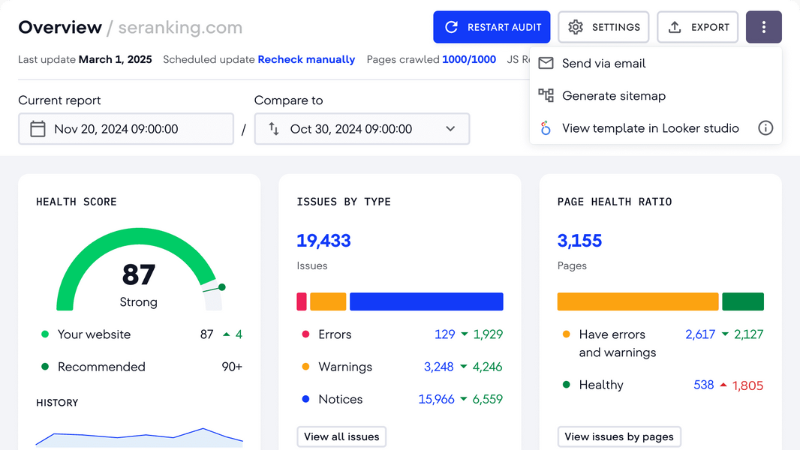This screenshot has height=450, width=800.
Task: Click the Errors change value 1,929
Action: click(488, 334)
